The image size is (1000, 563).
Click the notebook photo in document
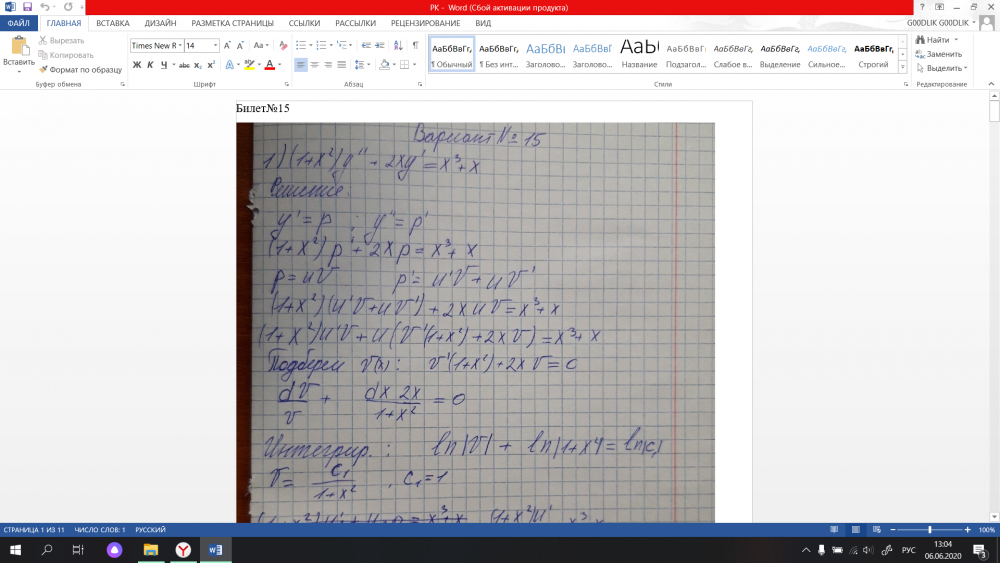coord(475,323)
